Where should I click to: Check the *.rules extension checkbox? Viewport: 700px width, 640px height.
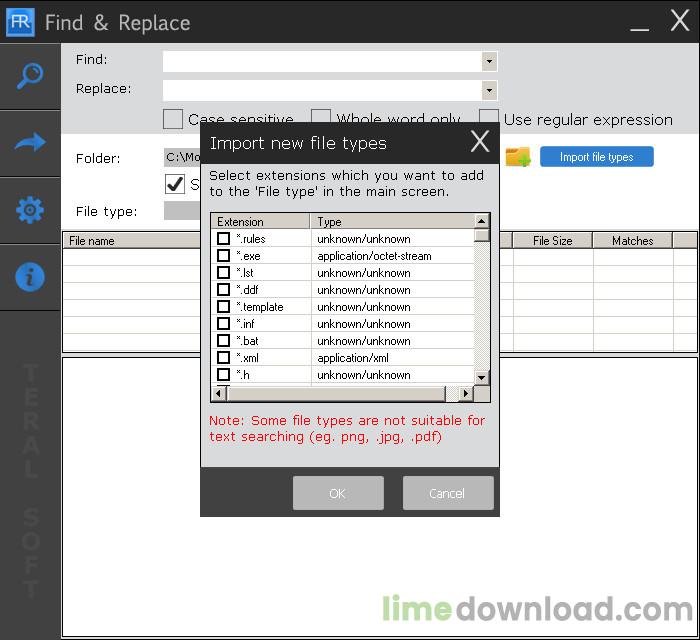point(223,238)
